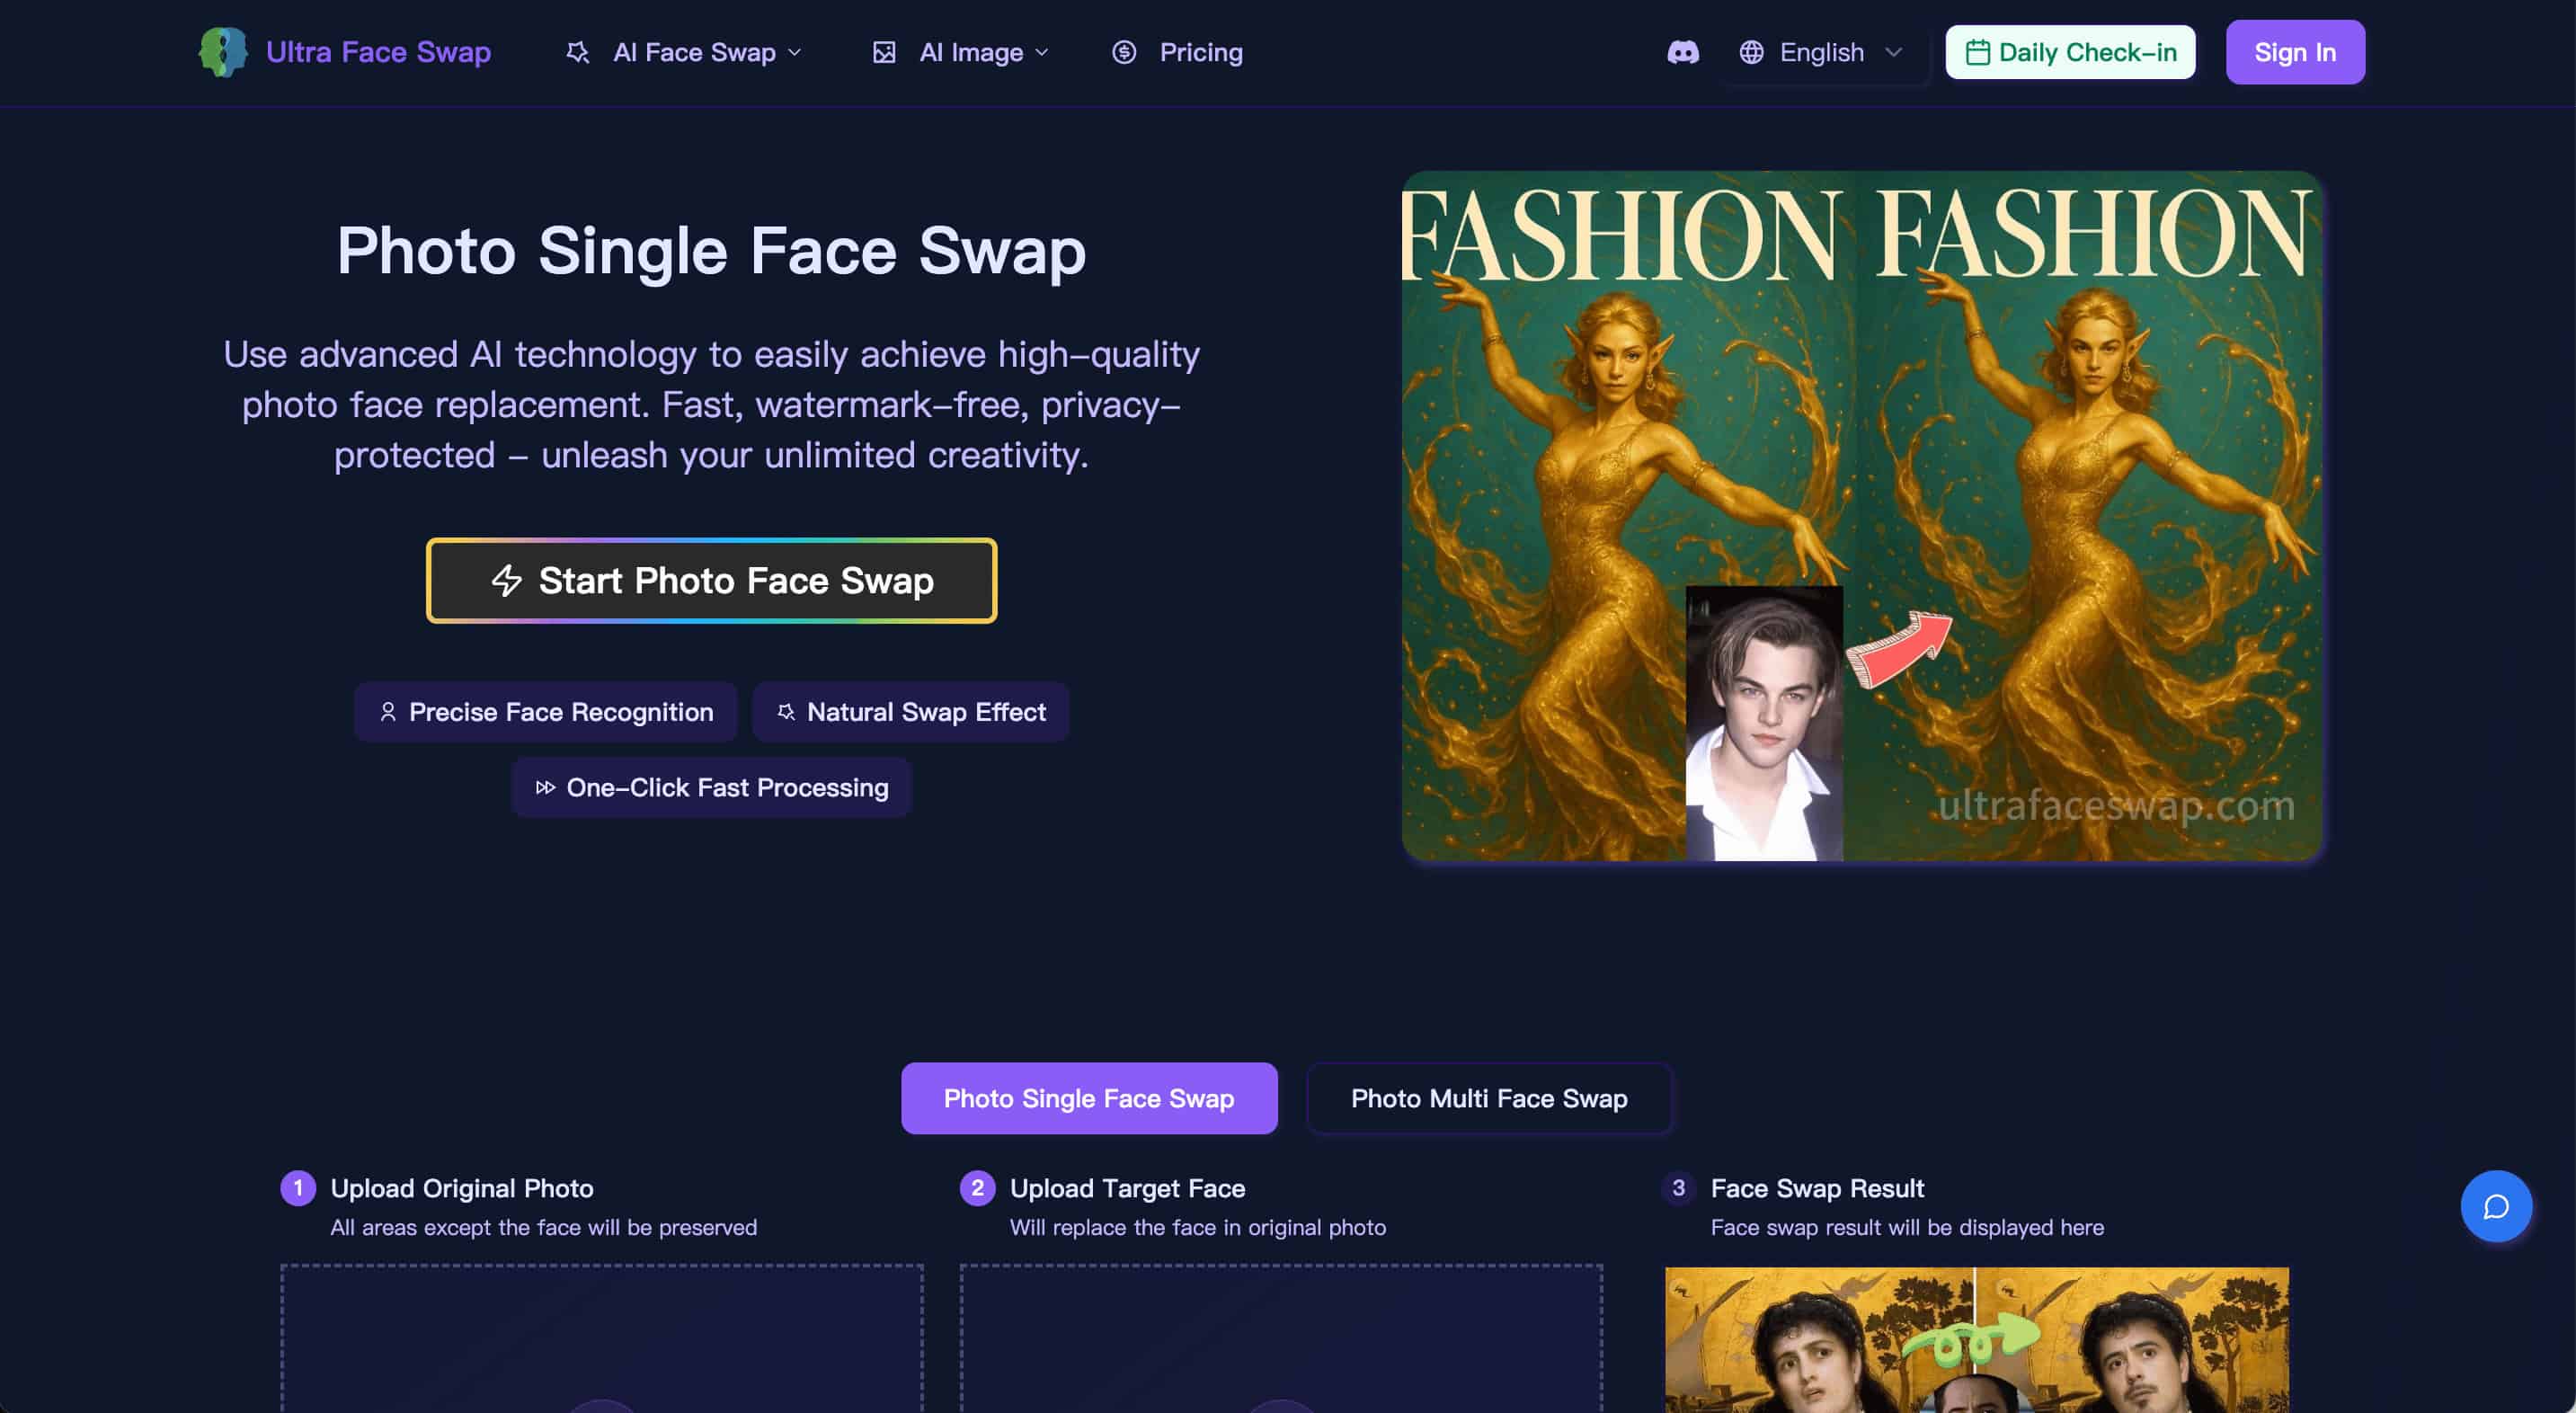Viewport: 2576px width, 1413px height.
Task: Click the globe language icon
Action: tap(1751, 52)
